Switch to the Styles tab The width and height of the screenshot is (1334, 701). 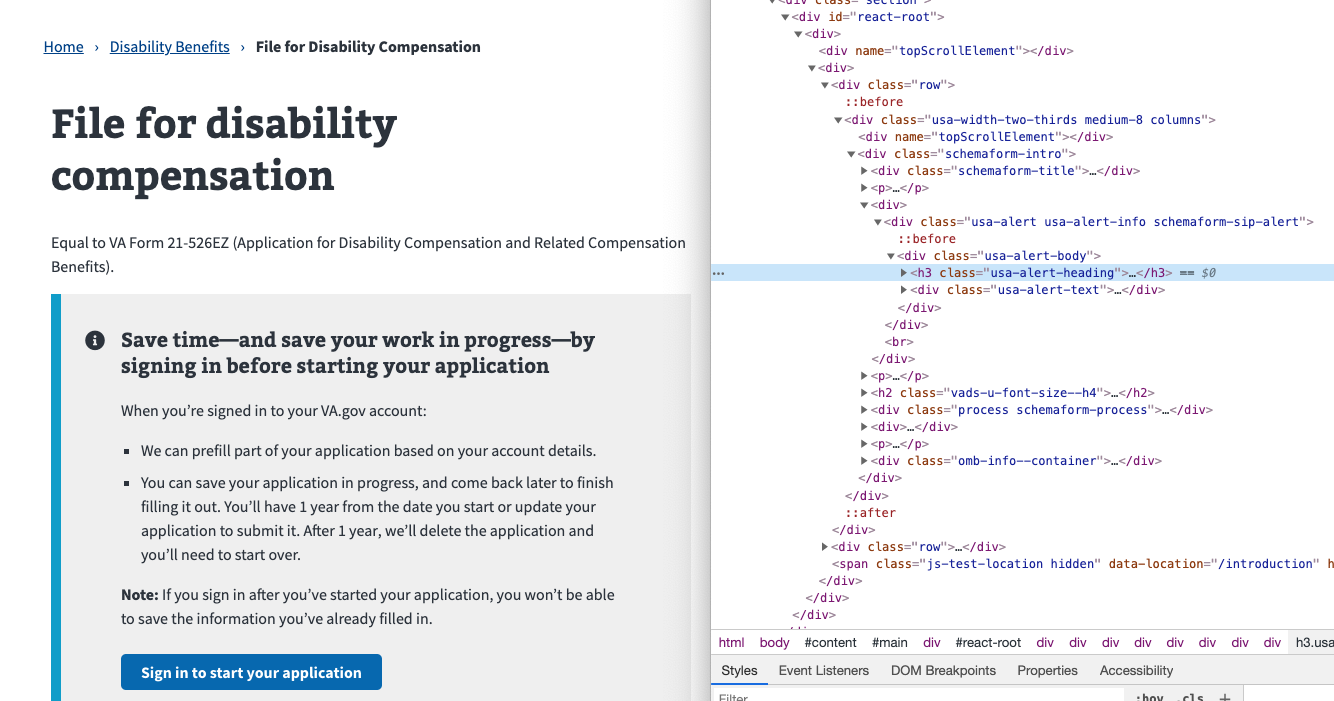(739, 671)
